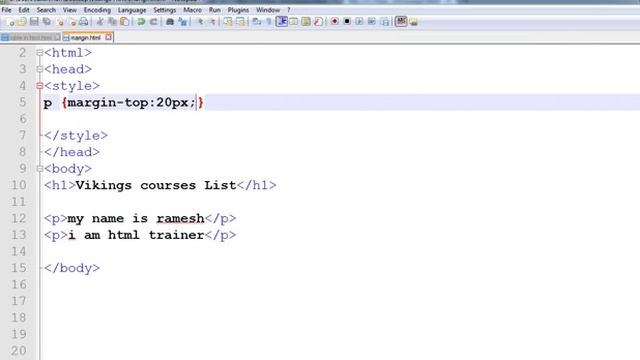Stop macro recording with black square

347,22
